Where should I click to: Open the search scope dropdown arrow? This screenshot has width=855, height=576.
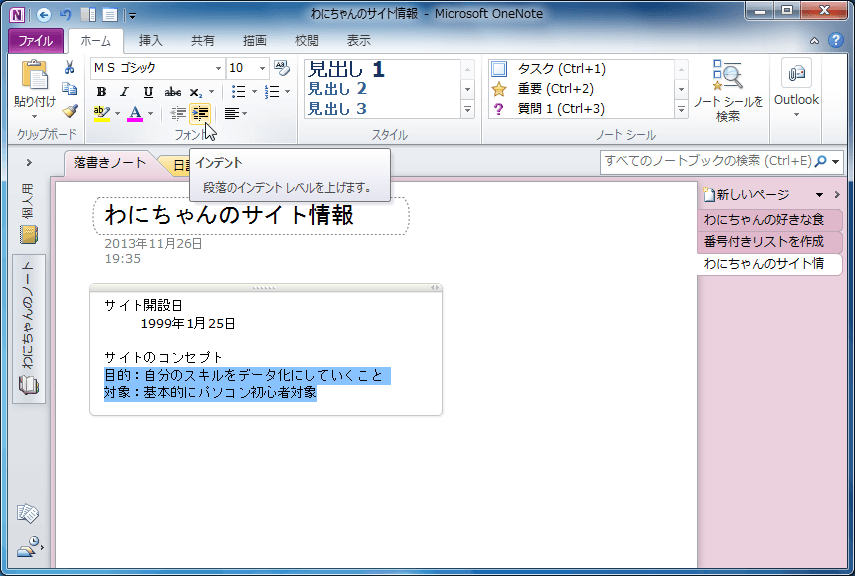[835, 161]
